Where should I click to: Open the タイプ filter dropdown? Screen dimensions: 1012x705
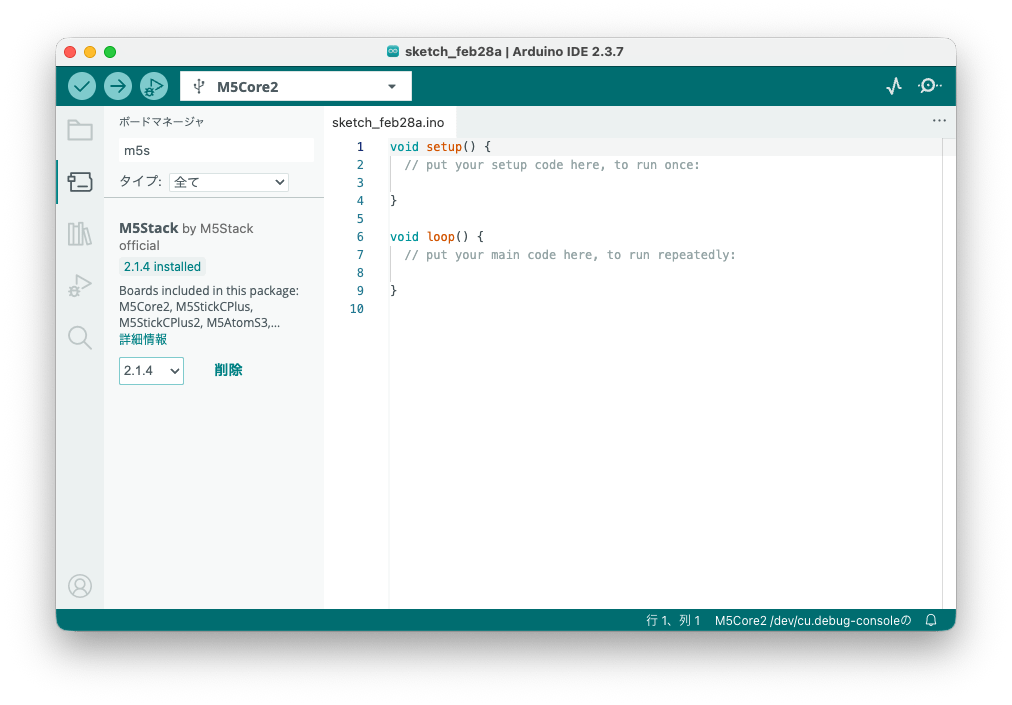coord(229,182)
